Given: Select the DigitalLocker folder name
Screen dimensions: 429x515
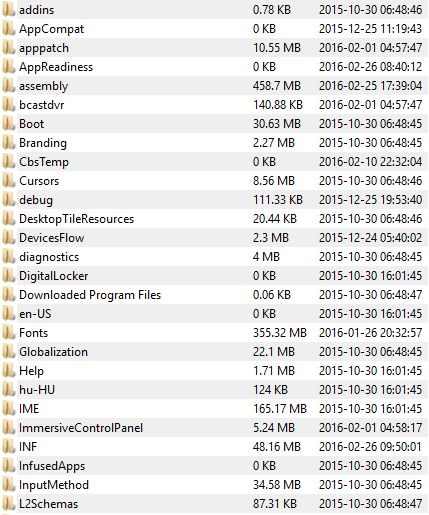Looking at the screenshot, I should coord(54,276).
